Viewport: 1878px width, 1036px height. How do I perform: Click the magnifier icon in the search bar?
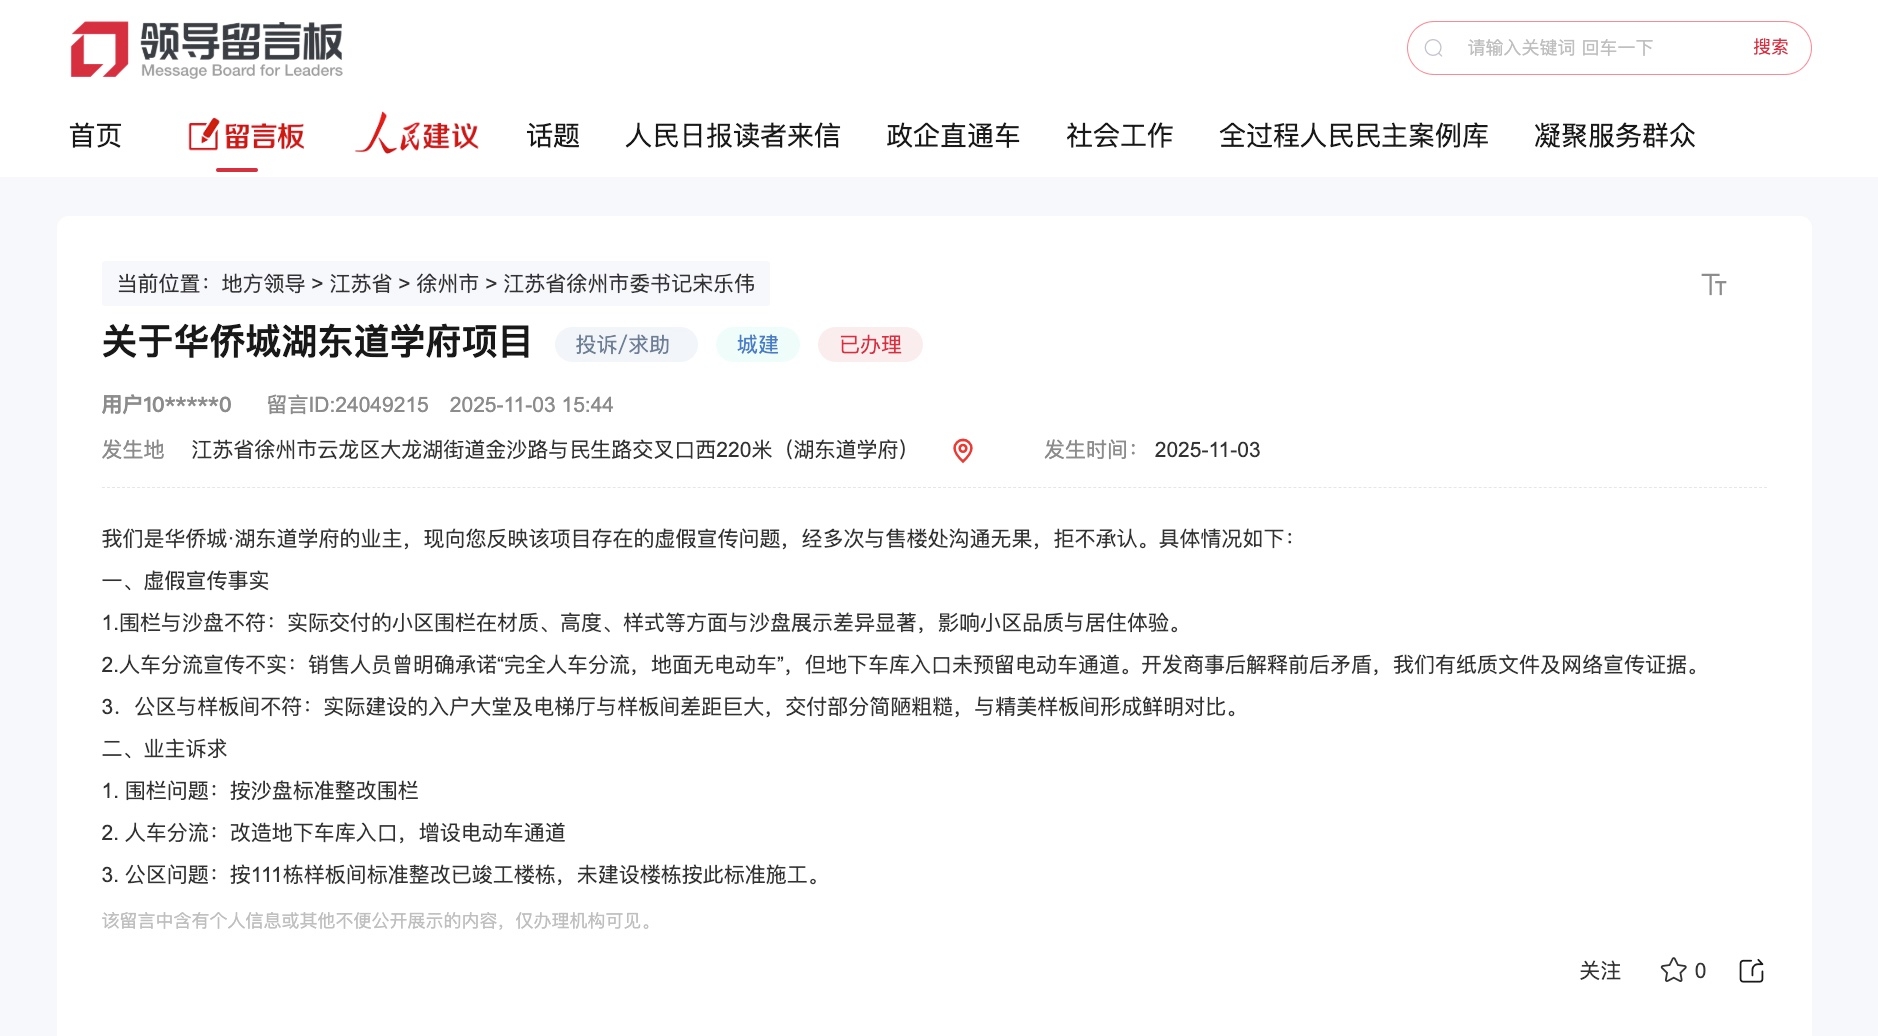click(1432, 47)
